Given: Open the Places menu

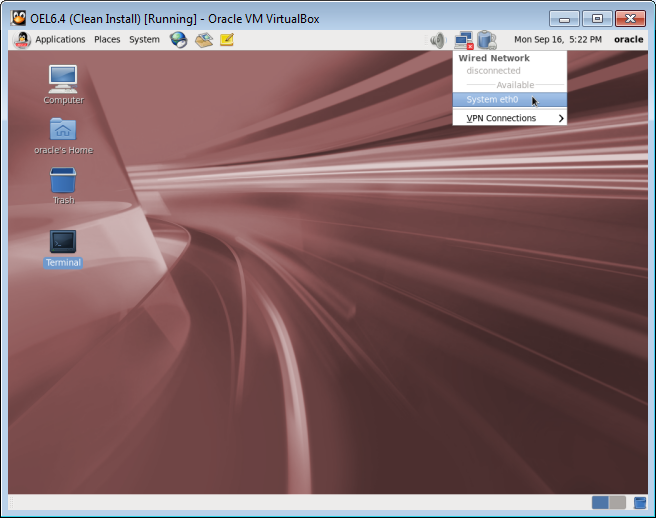Looking at the screenshot, I should coord(107,39).
